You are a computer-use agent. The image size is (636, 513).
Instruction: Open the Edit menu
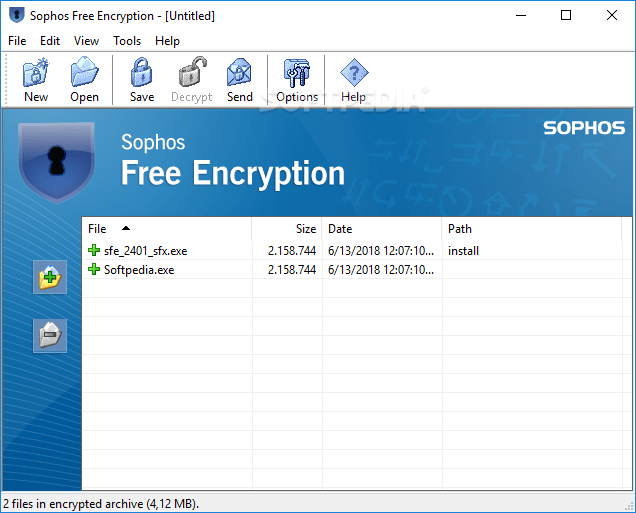point(50,41)
